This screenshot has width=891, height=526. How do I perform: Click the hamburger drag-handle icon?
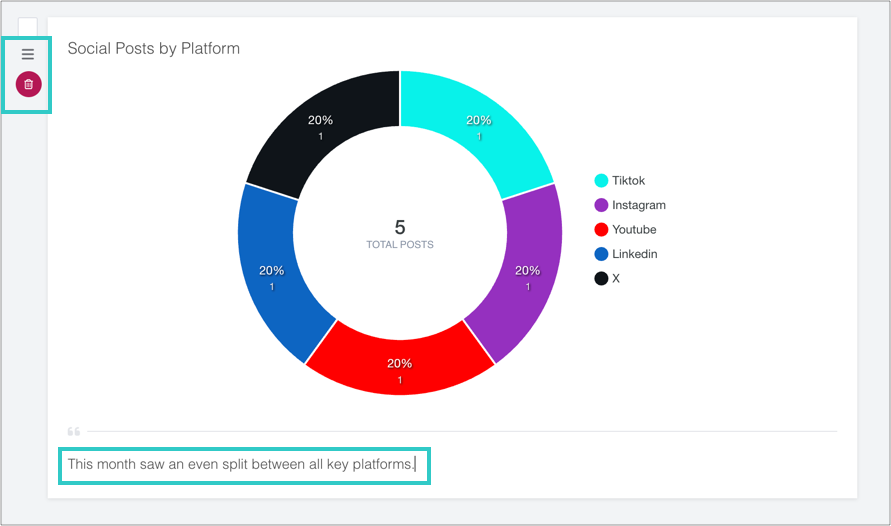[28, 54]
